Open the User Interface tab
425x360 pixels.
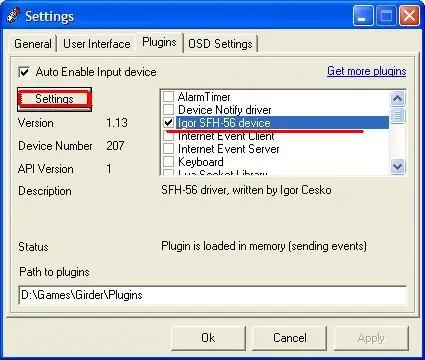96,44
